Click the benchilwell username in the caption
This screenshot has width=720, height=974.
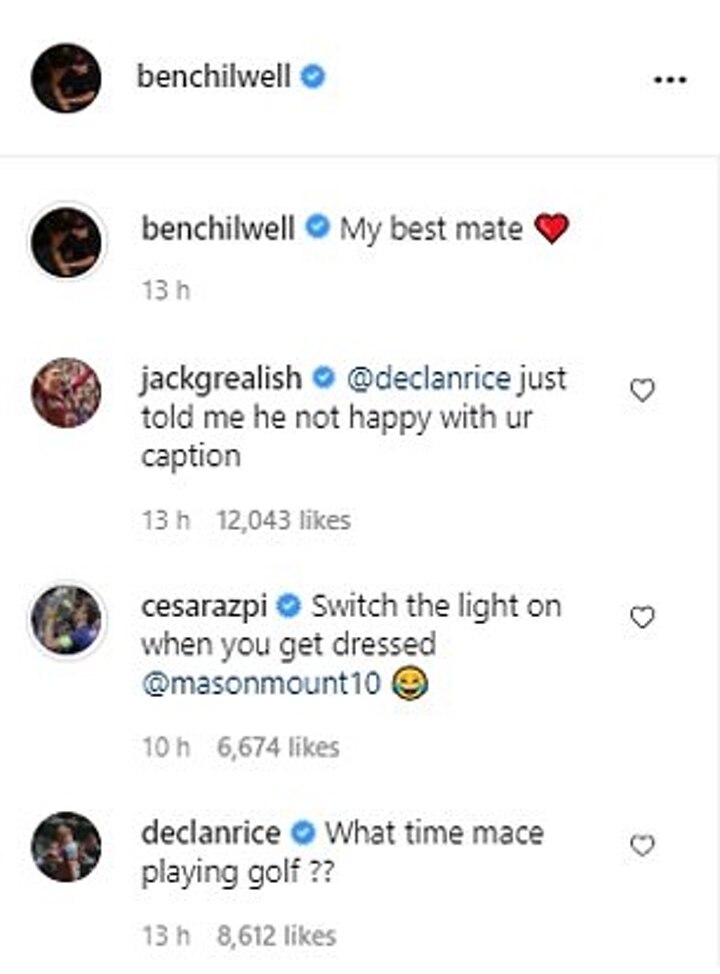(x=218, y=229)
